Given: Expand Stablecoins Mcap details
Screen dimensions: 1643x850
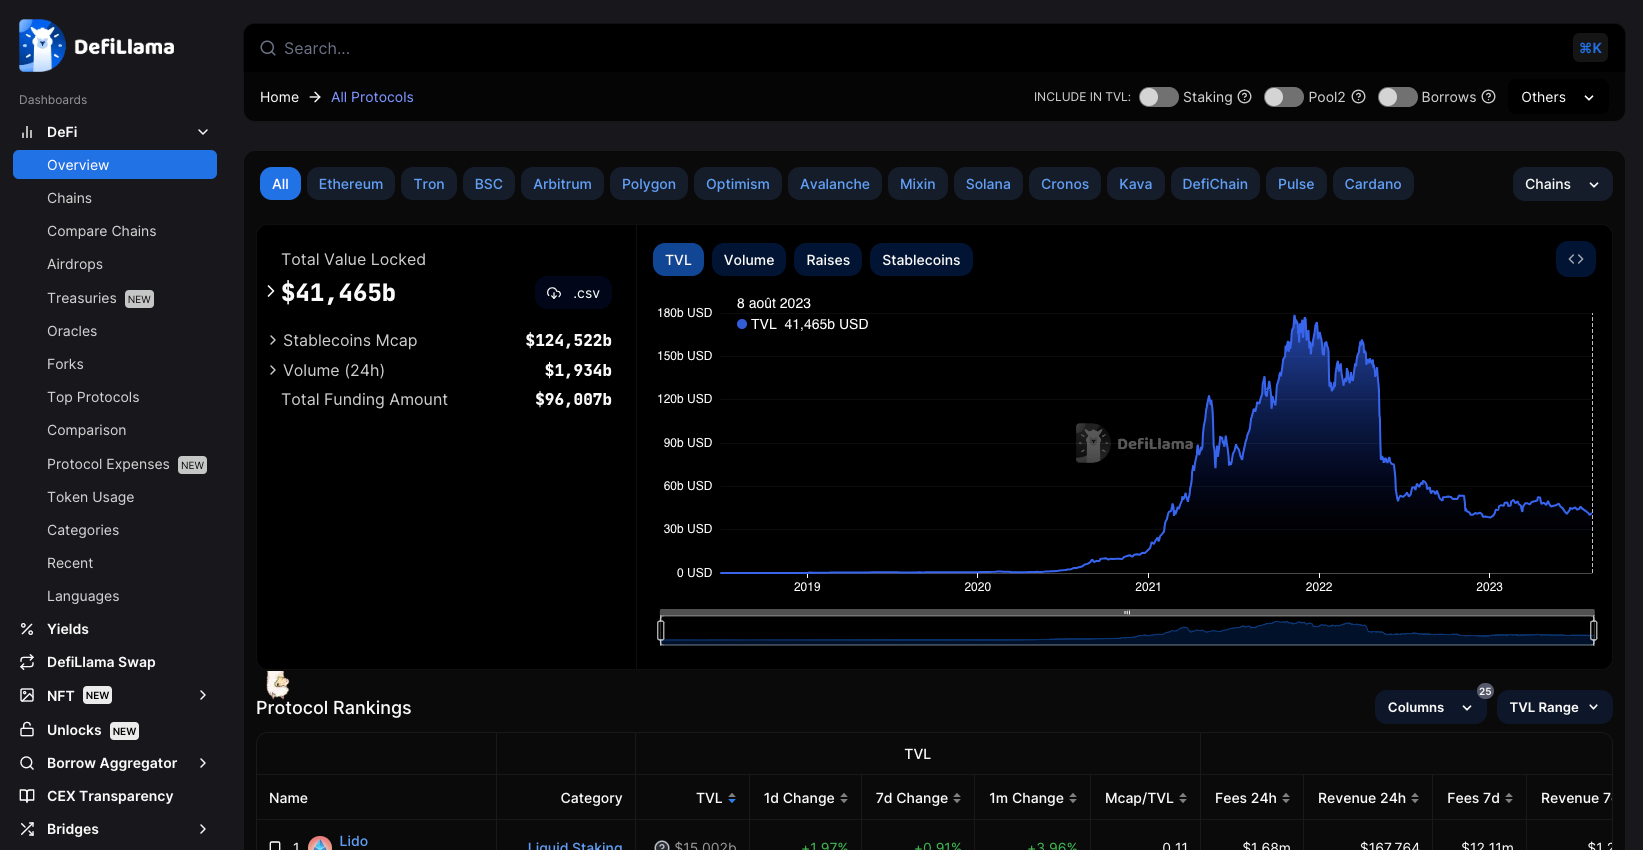Looking at the screenshot, I should coord(273,340).
